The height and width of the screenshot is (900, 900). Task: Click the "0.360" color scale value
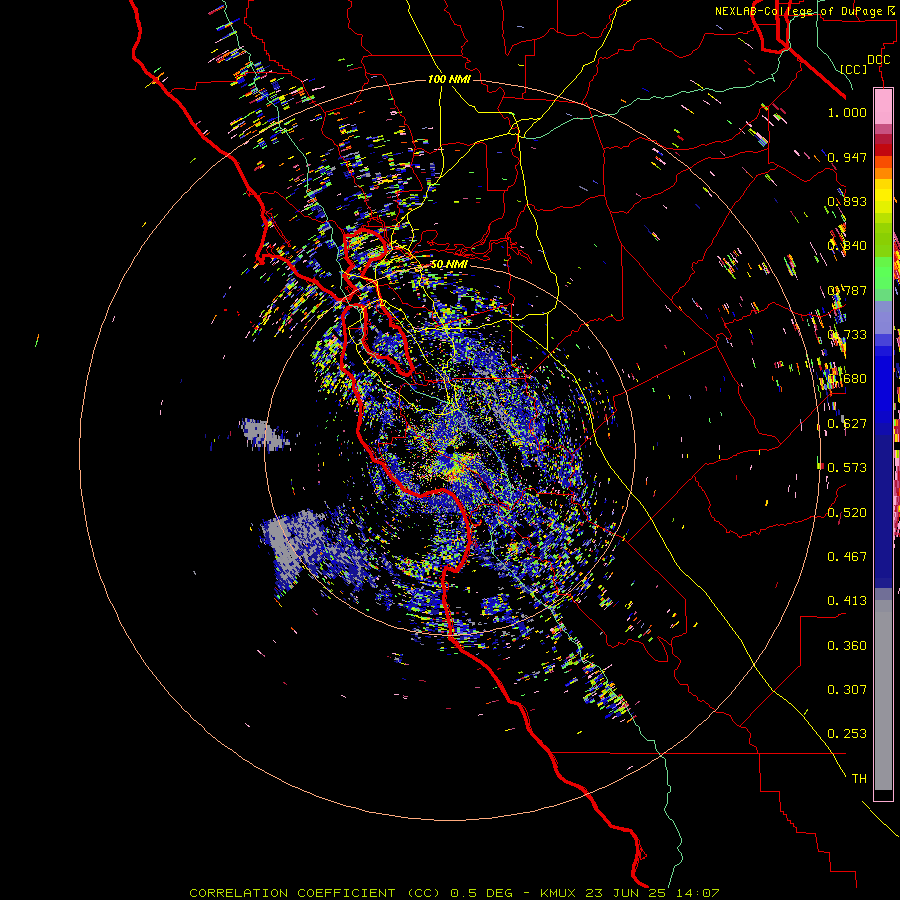[x=847, y=646]
